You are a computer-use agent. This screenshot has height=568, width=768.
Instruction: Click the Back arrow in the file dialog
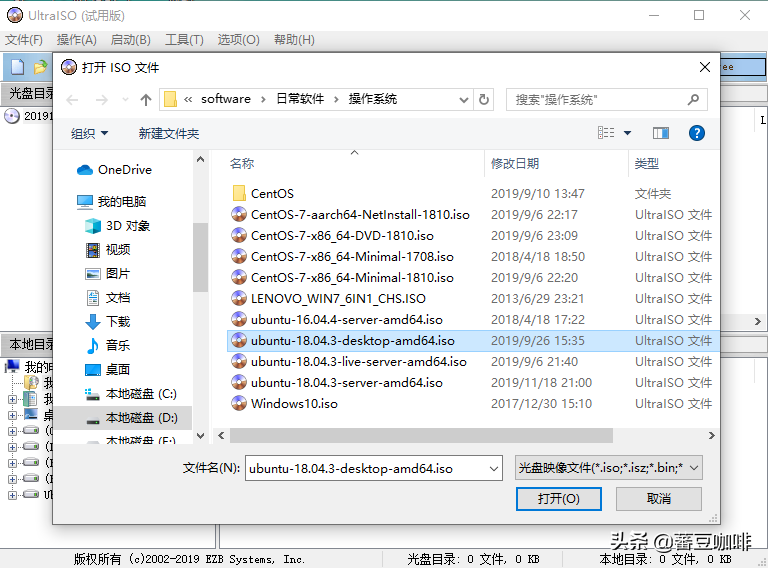(x=72, y=100)
